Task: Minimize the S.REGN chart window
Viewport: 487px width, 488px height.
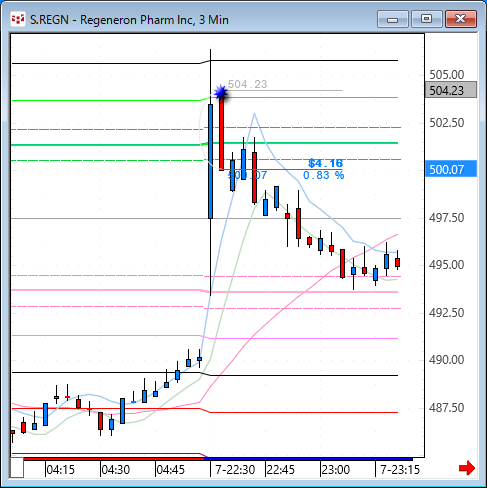Action: click(393, 20)
